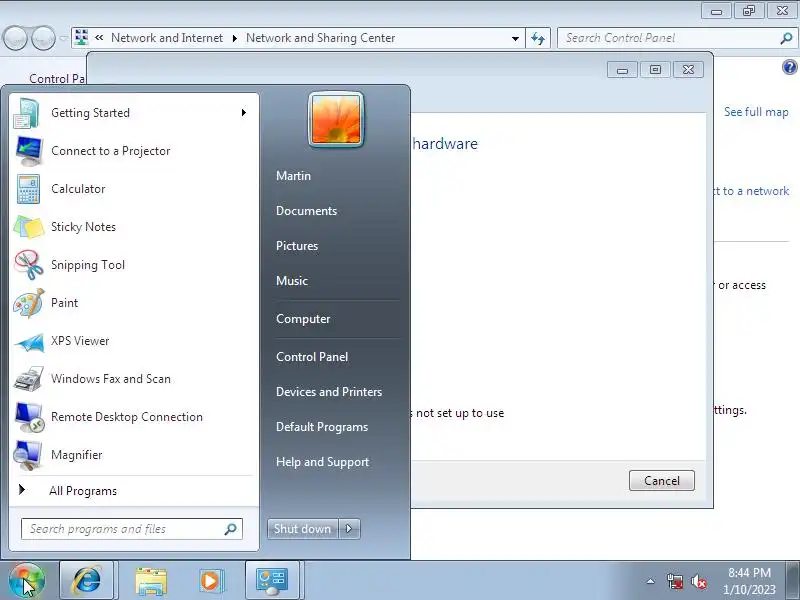The width and height of the screenshot is (800, 600).
Task: Open Music library
Action: [292, 281]
